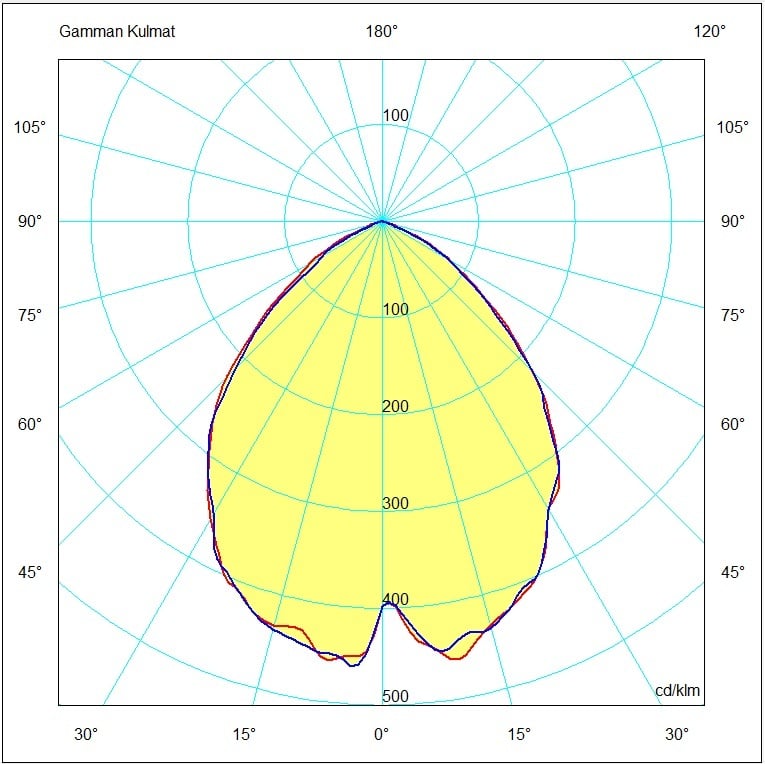Click the 45° label on the right side
Screen dimensions: 765x764
pos(733,572)
